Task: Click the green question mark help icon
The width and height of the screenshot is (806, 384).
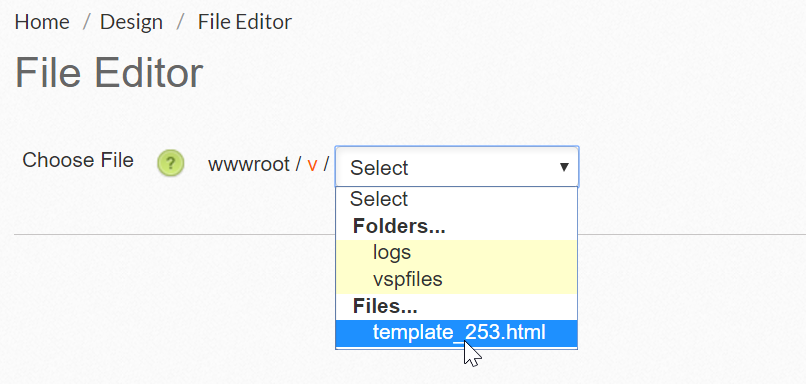Action: coord(171,163)
